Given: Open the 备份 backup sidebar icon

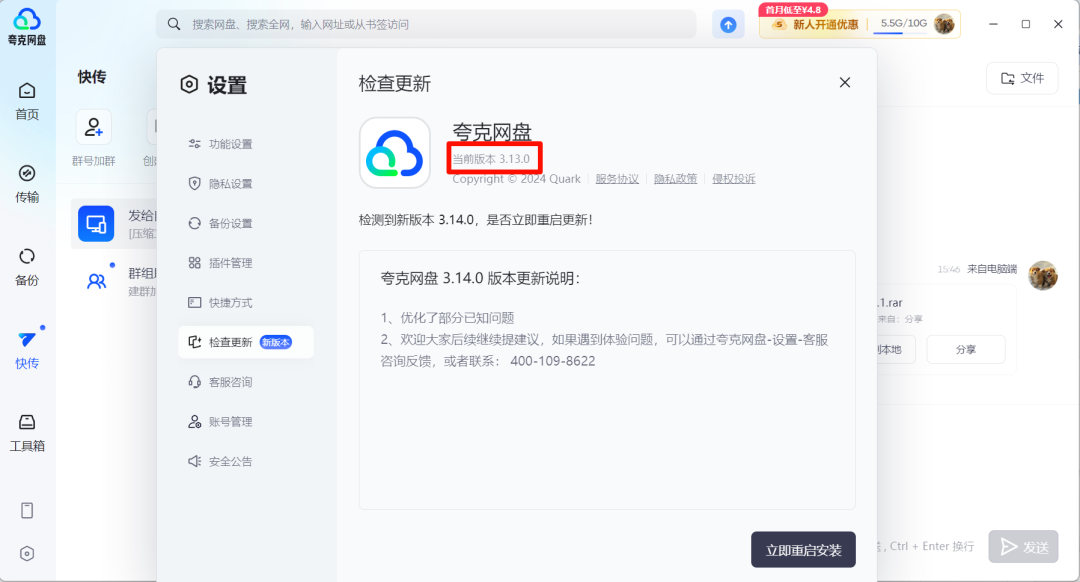Looking at the screenshot, I should coord(27,266).
